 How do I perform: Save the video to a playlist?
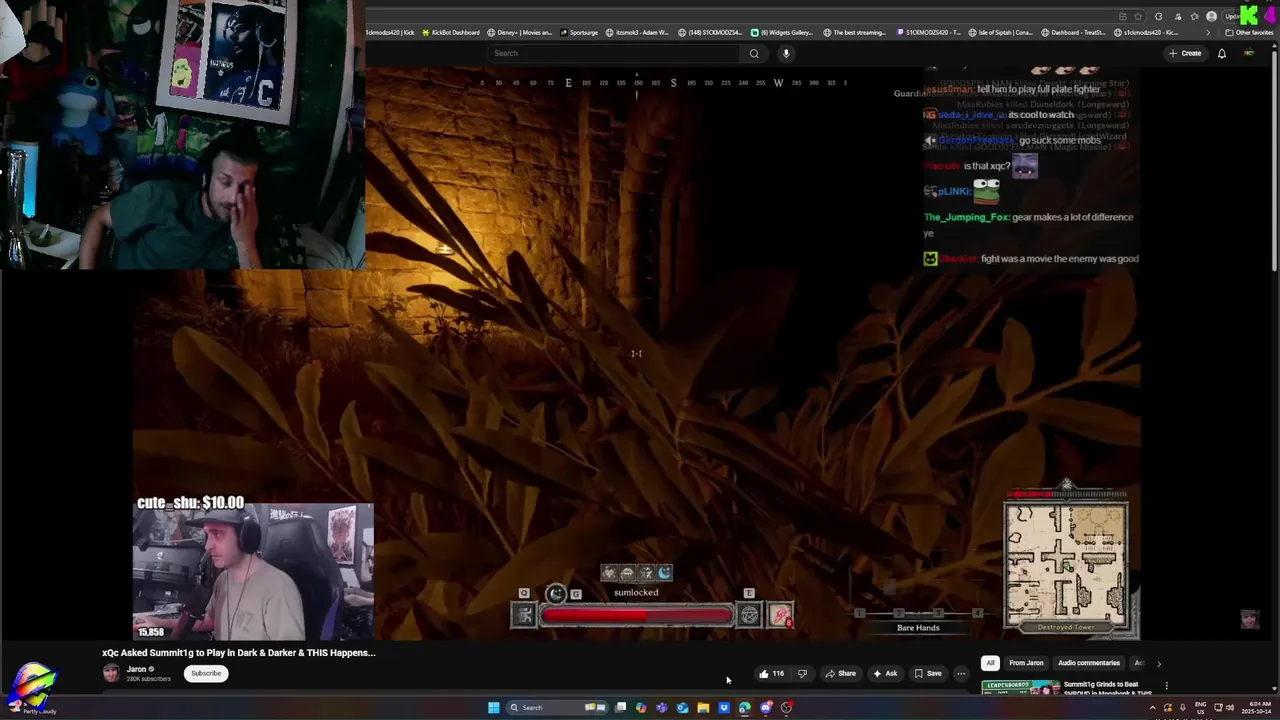point(927,673)
